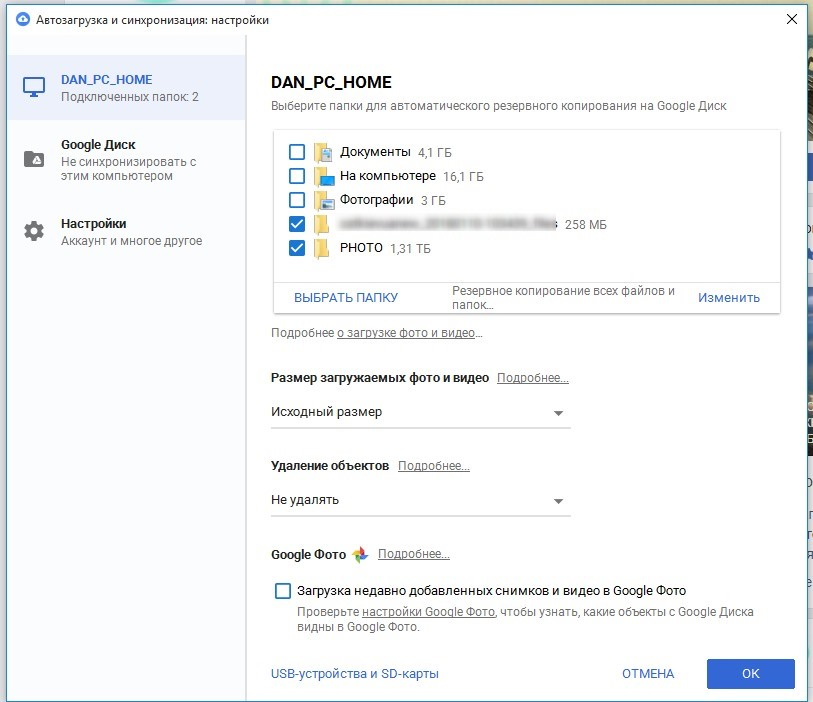Enable upload of new photos to Google Фото
813x702 pixels.
click(x=283, y=591)
